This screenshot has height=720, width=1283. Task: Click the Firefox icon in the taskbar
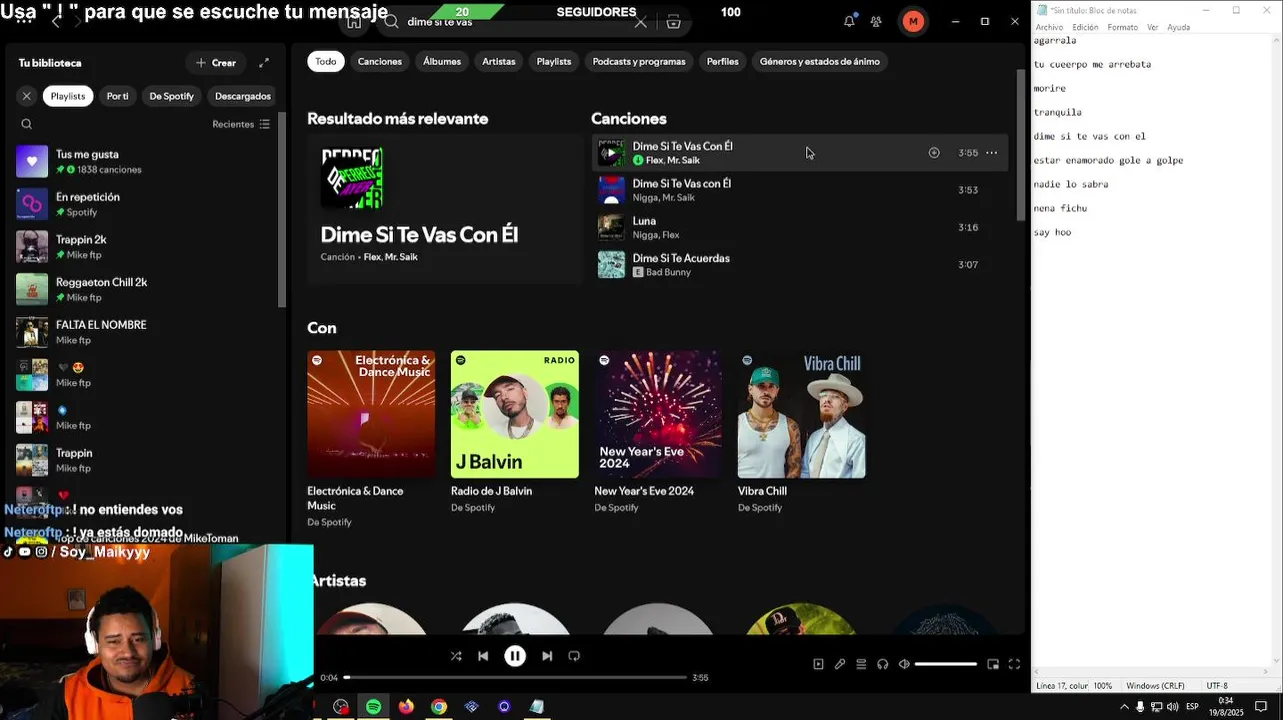click(406, 707)
